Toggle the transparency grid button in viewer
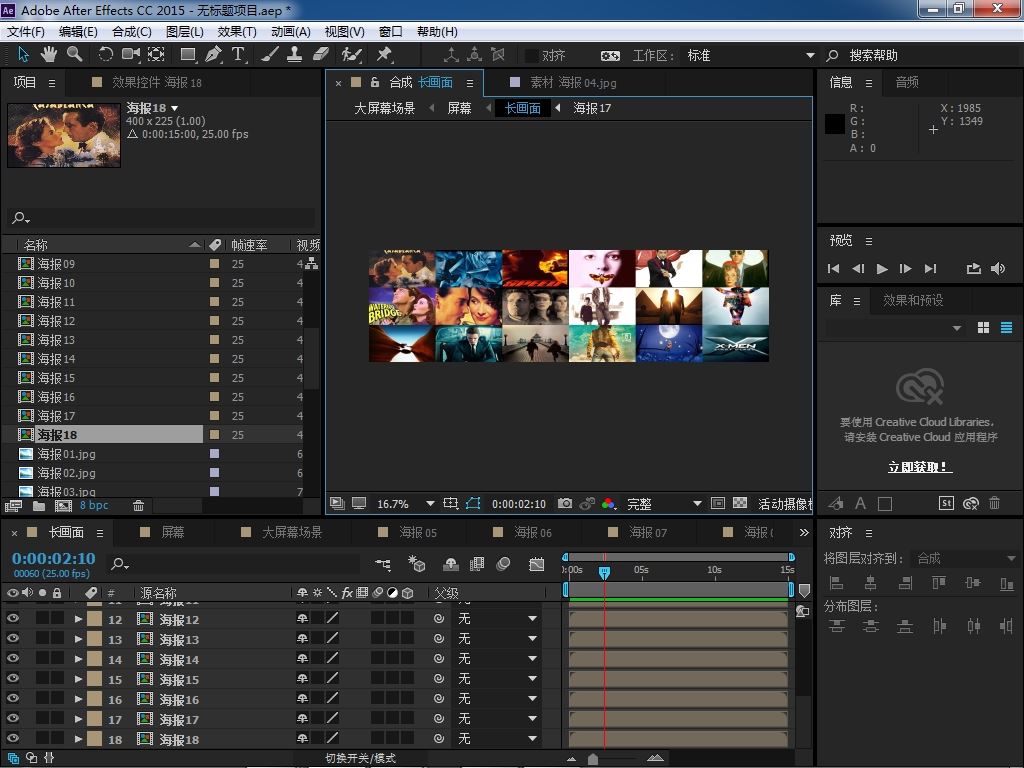 click(740, 504)
